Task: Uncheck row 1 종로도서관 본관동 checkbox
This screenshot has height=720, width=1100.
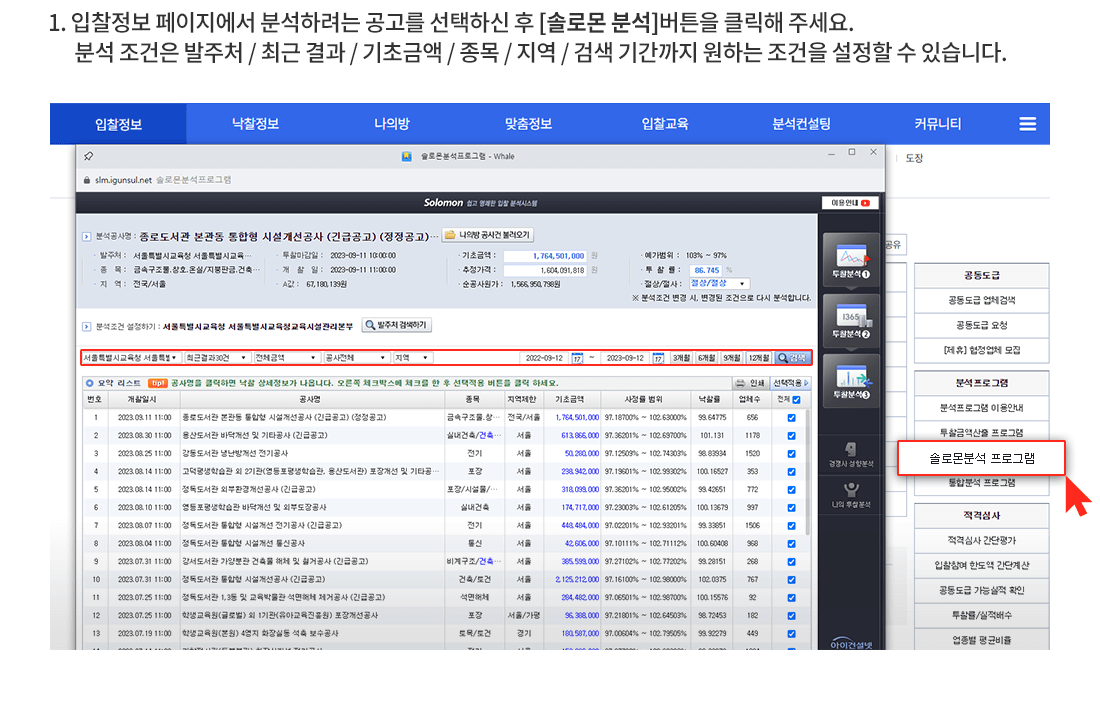Action: point(791,418)
